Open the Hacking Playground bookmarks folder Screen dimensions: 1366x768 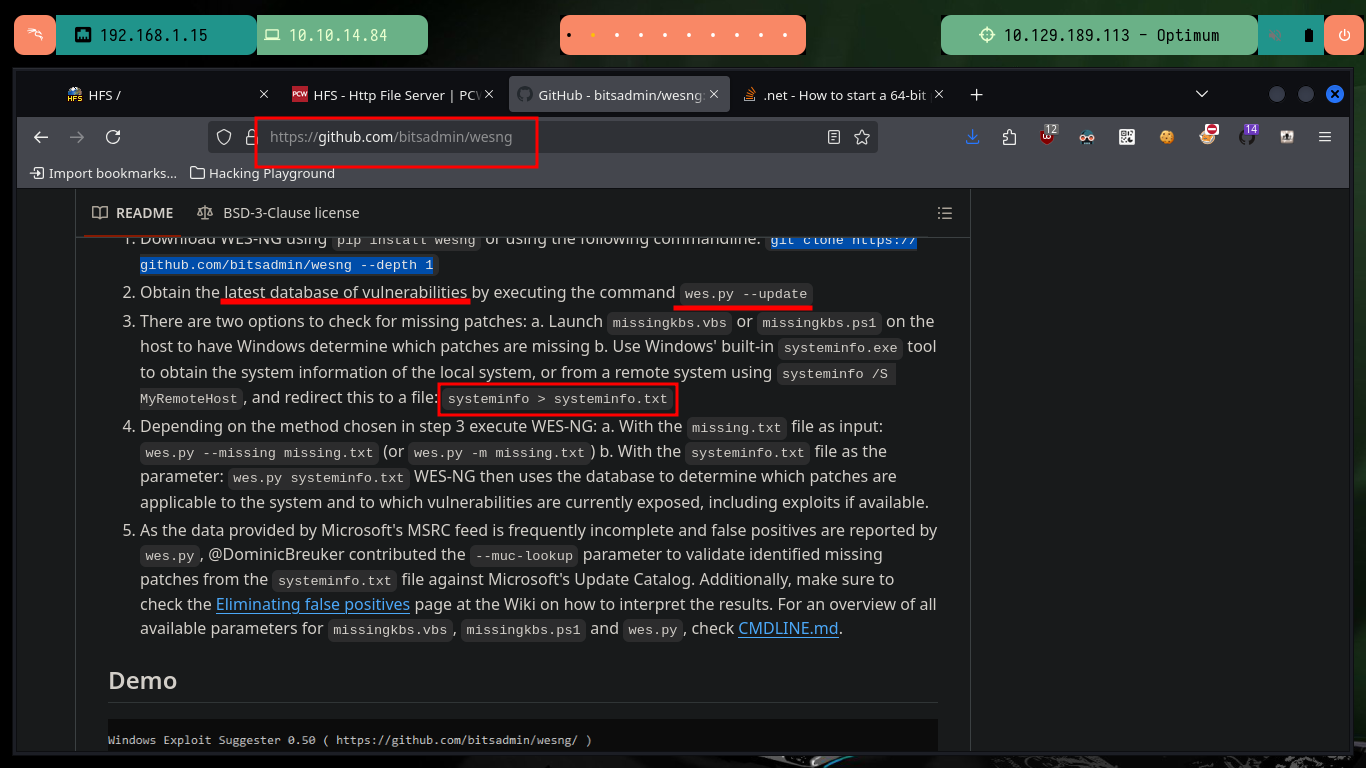tap(262, 173)
